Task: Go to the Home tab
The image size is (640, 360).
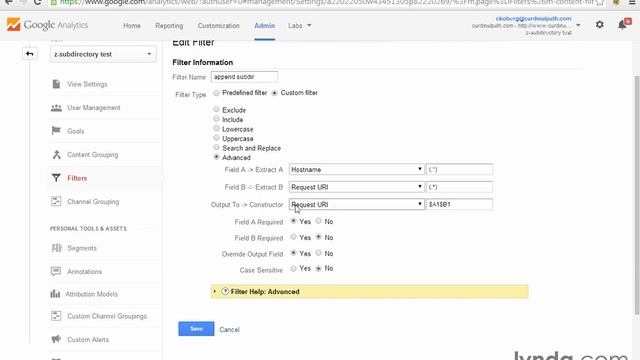Action: 132,26
